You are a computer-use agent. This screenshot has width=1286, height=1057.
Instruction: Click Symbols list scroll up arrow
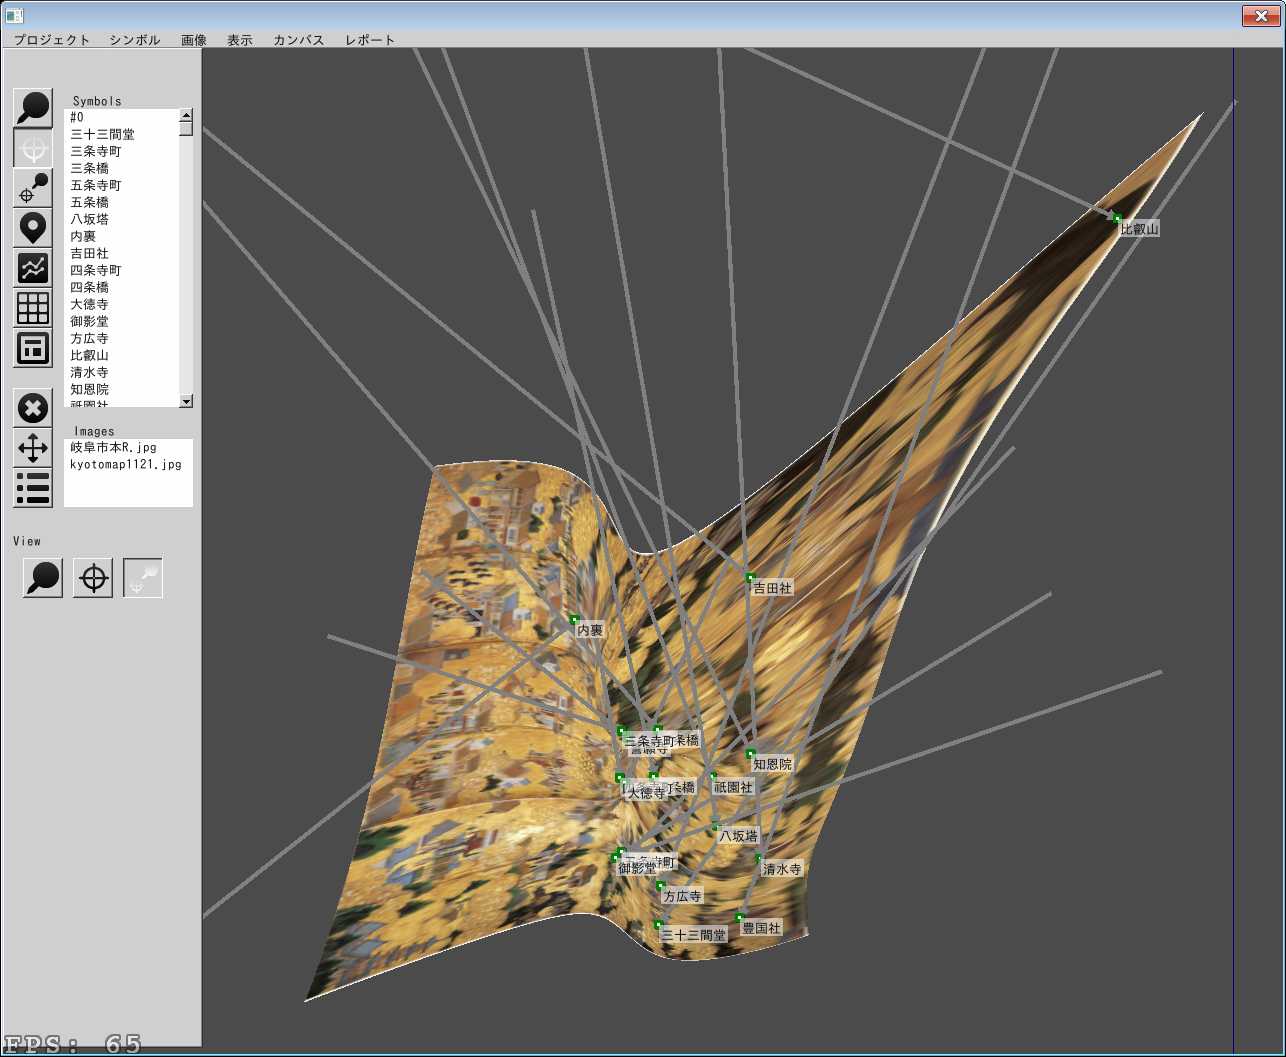coord(186,115)
